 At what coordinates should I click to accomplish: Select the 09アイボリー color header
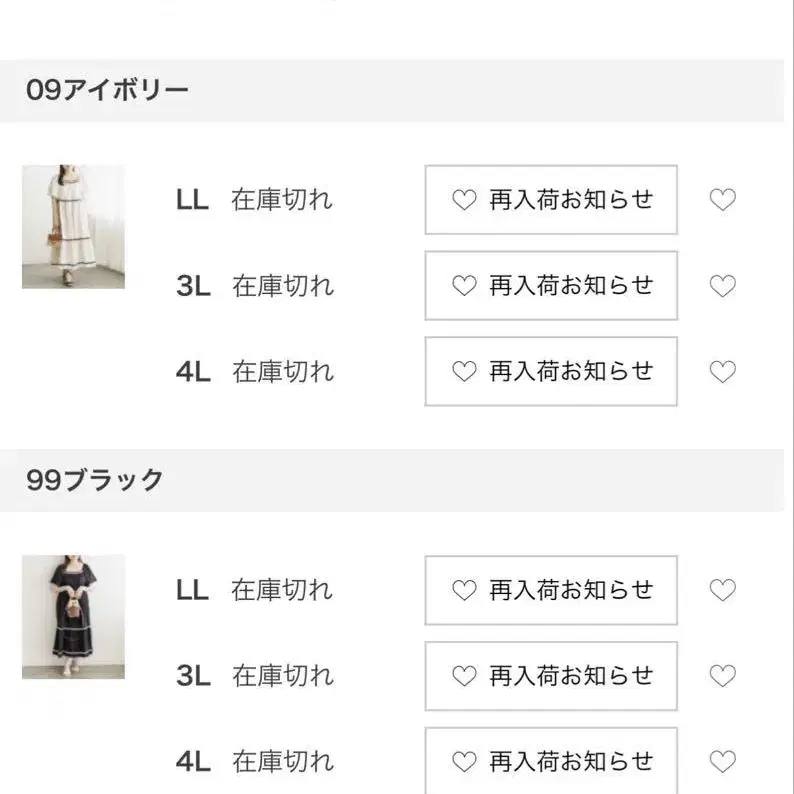pyautogui.click(x=108, y=91)
